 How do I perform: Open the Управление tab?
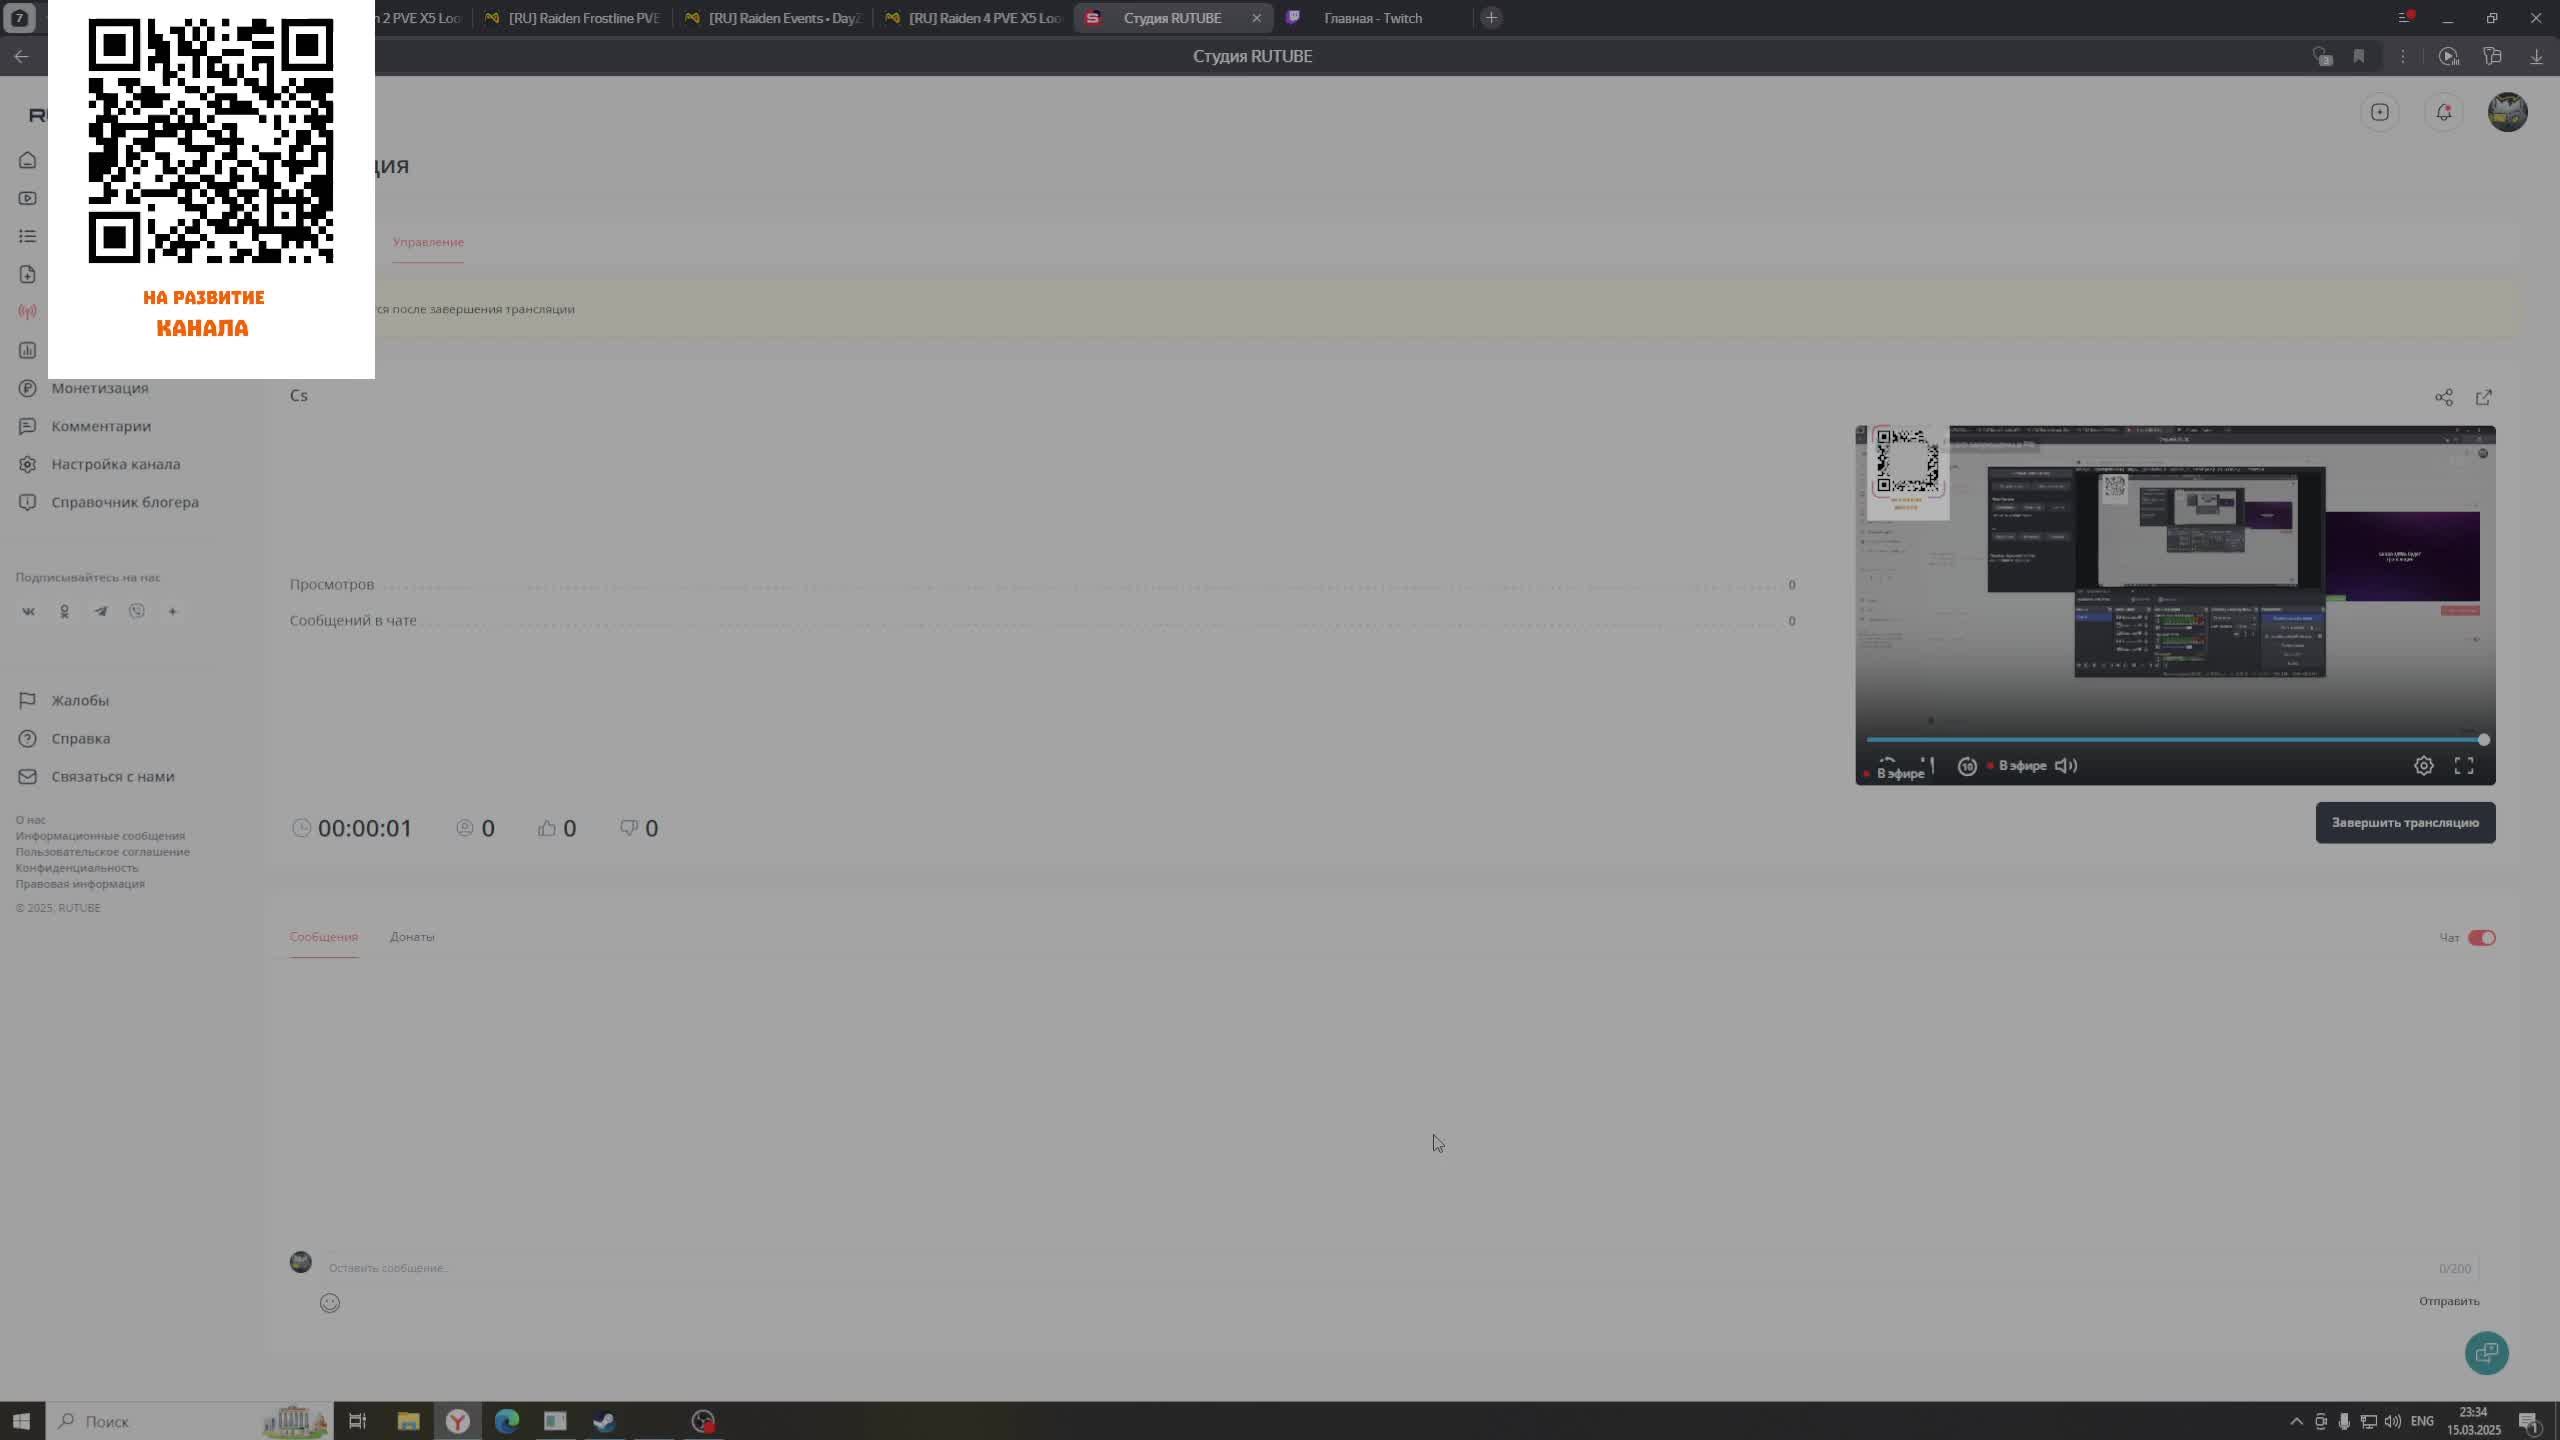tap(428, 242)
